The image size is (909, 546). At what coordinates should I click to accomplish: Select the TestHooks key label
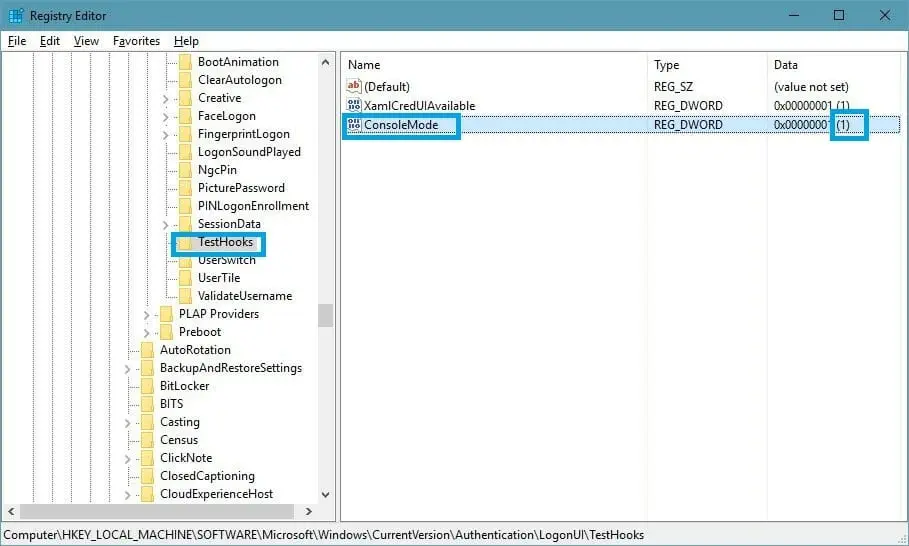(x=226, y=242)
